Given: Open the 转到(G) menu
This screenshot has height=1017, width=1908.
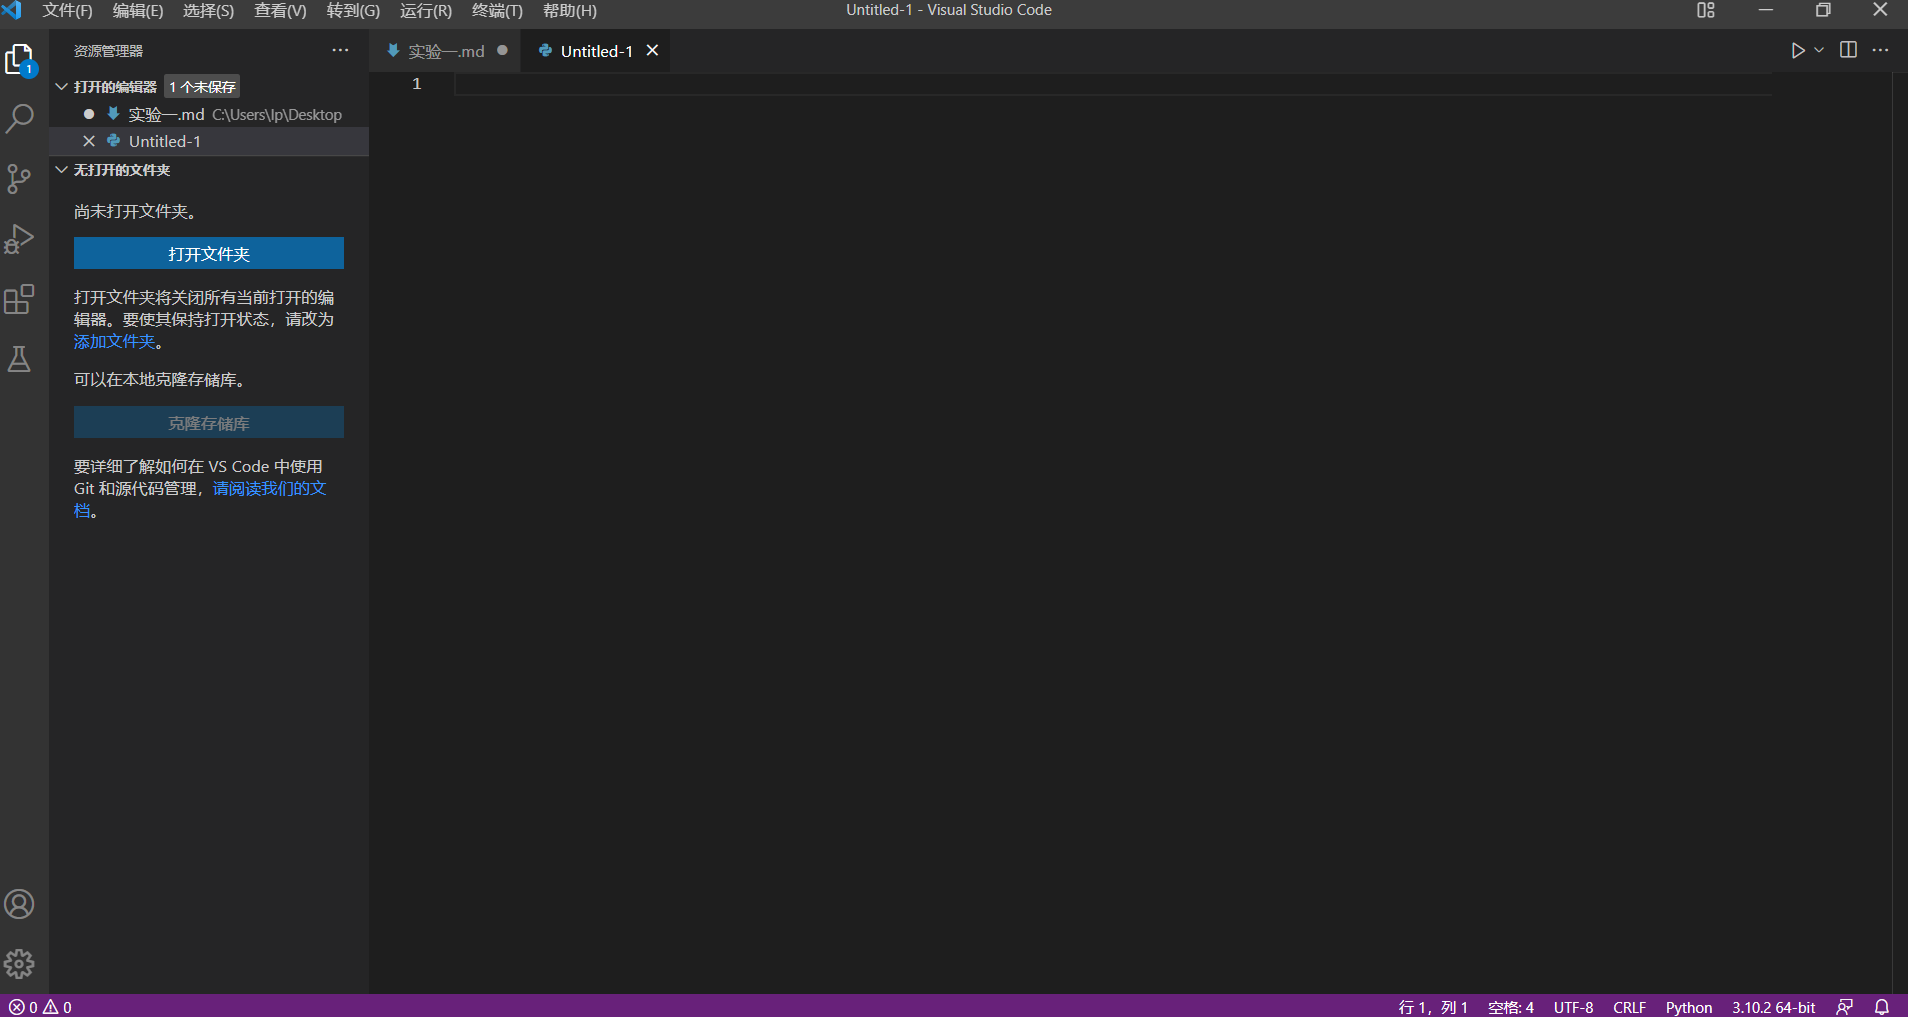Looking at the screenshot, I should pos(353,10).
